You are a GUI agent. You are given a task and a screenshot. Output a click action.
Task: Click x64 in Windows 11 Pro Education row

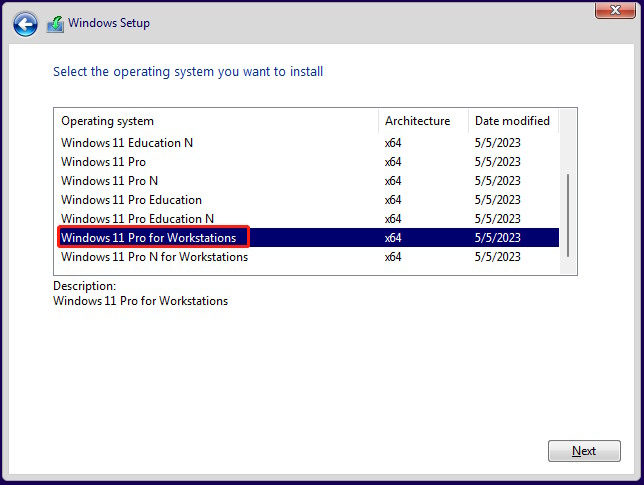point(393,200)
